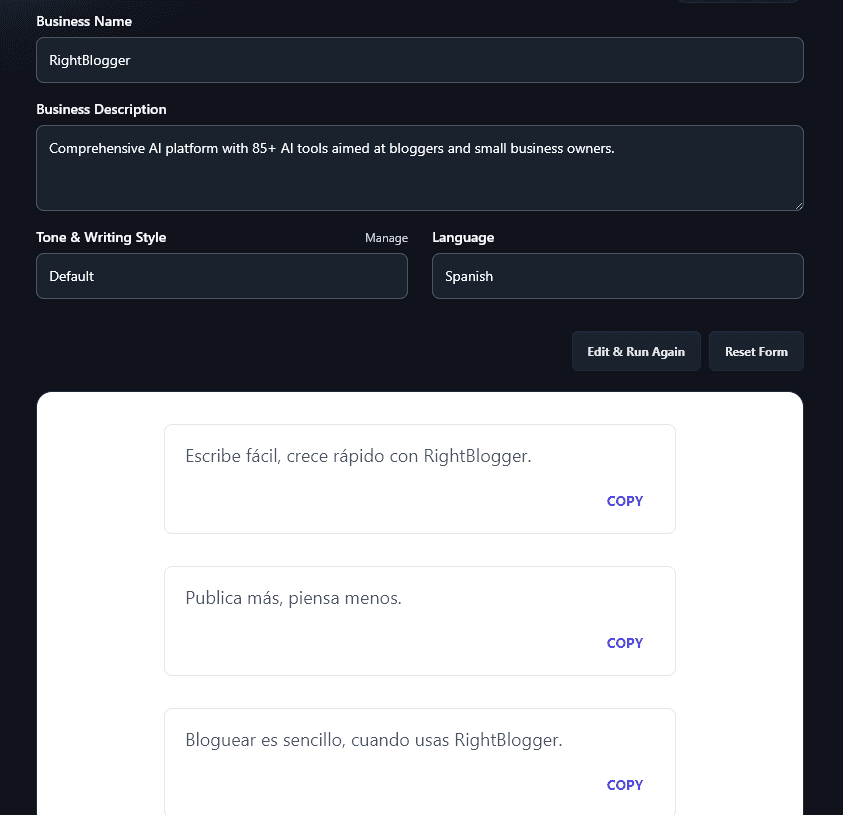Focus the Business Name input field

click(419, 60)
